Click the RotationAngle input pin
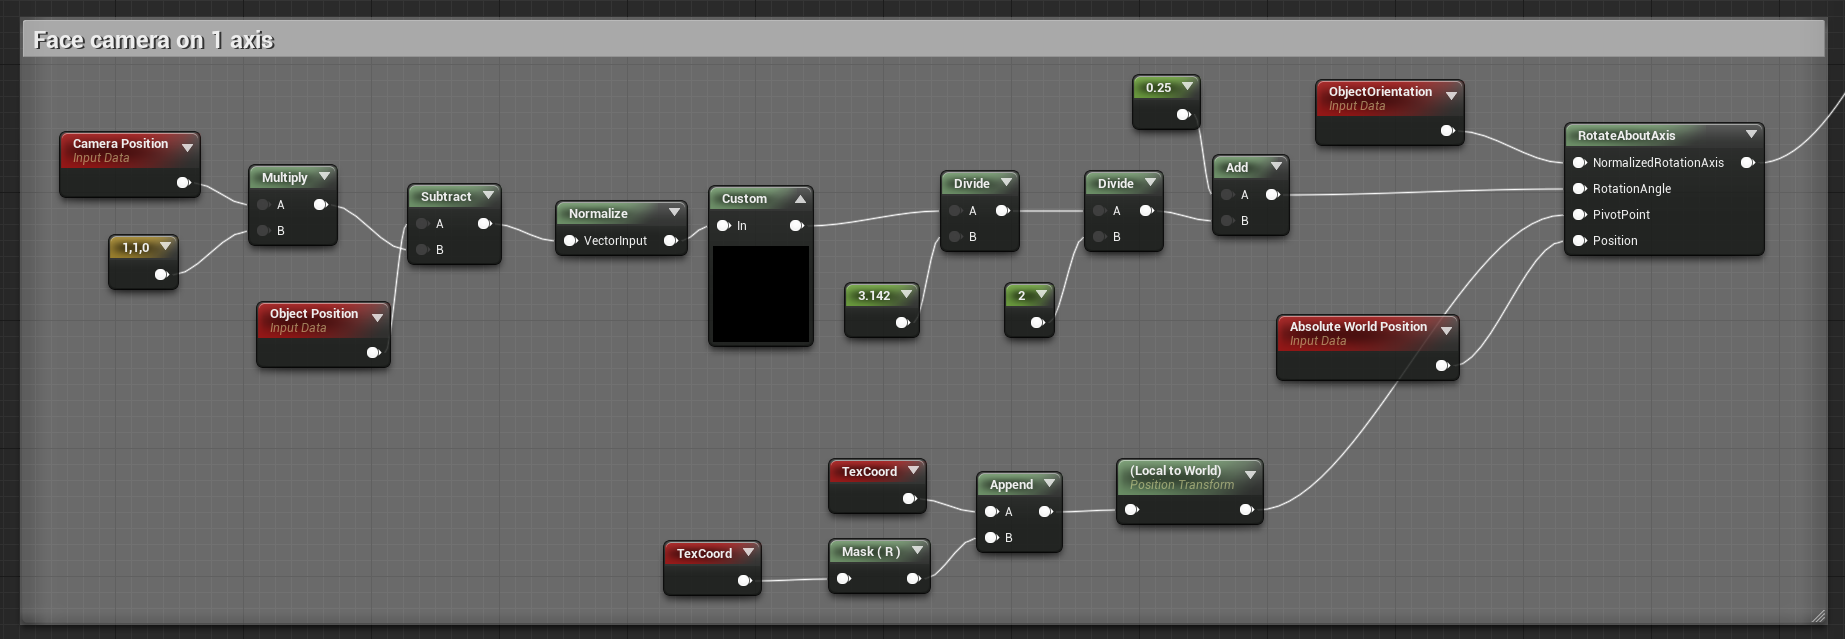Screen dimensions: 1845x639 pyautogui.click(x=1580, y=188)
